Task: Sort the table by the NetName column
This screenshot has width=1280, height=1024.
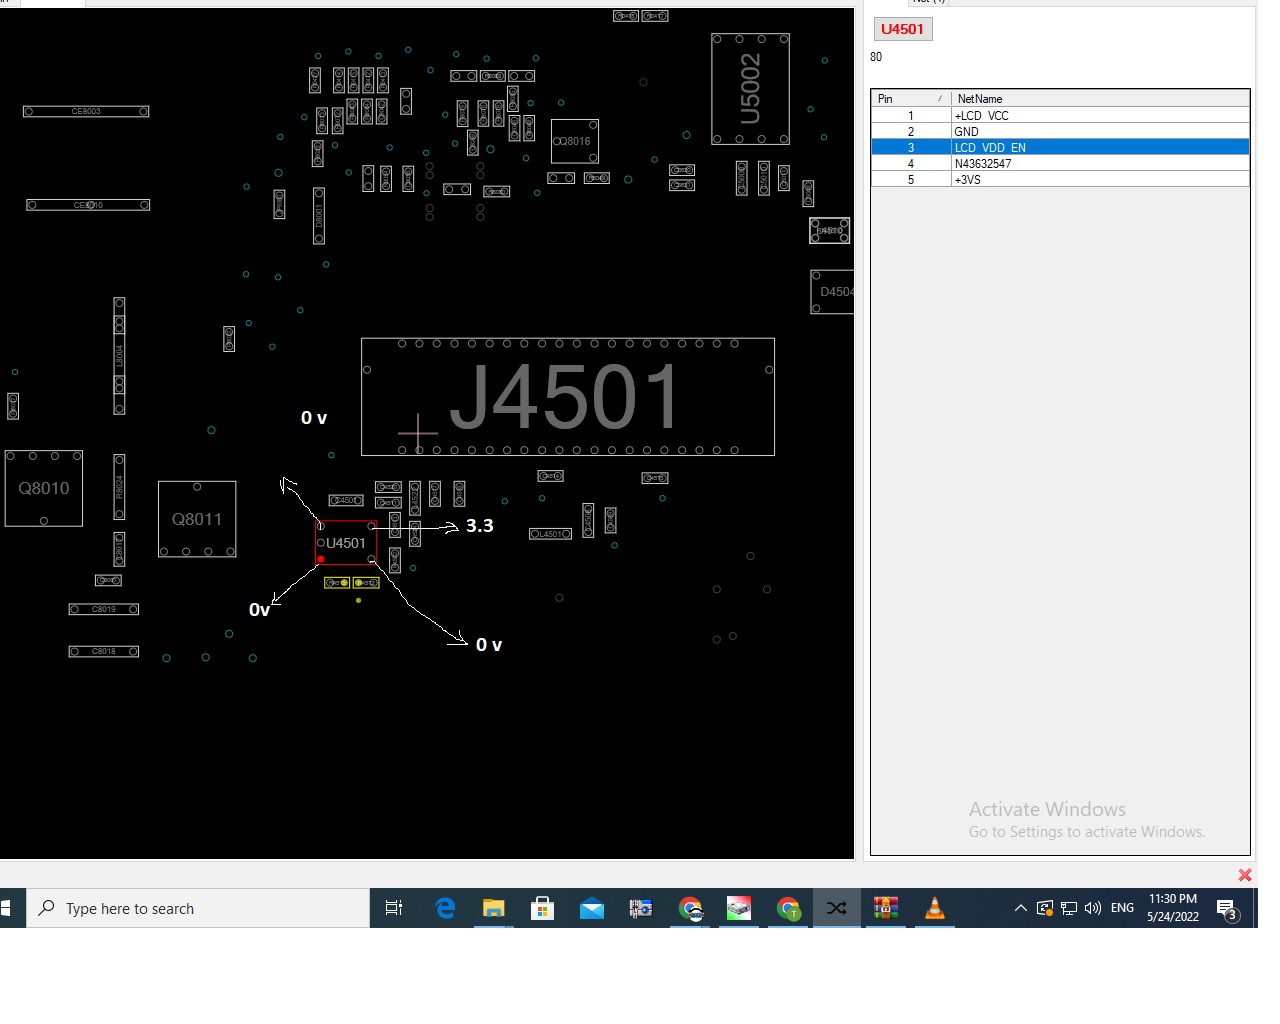Action: click(1100, 98)
